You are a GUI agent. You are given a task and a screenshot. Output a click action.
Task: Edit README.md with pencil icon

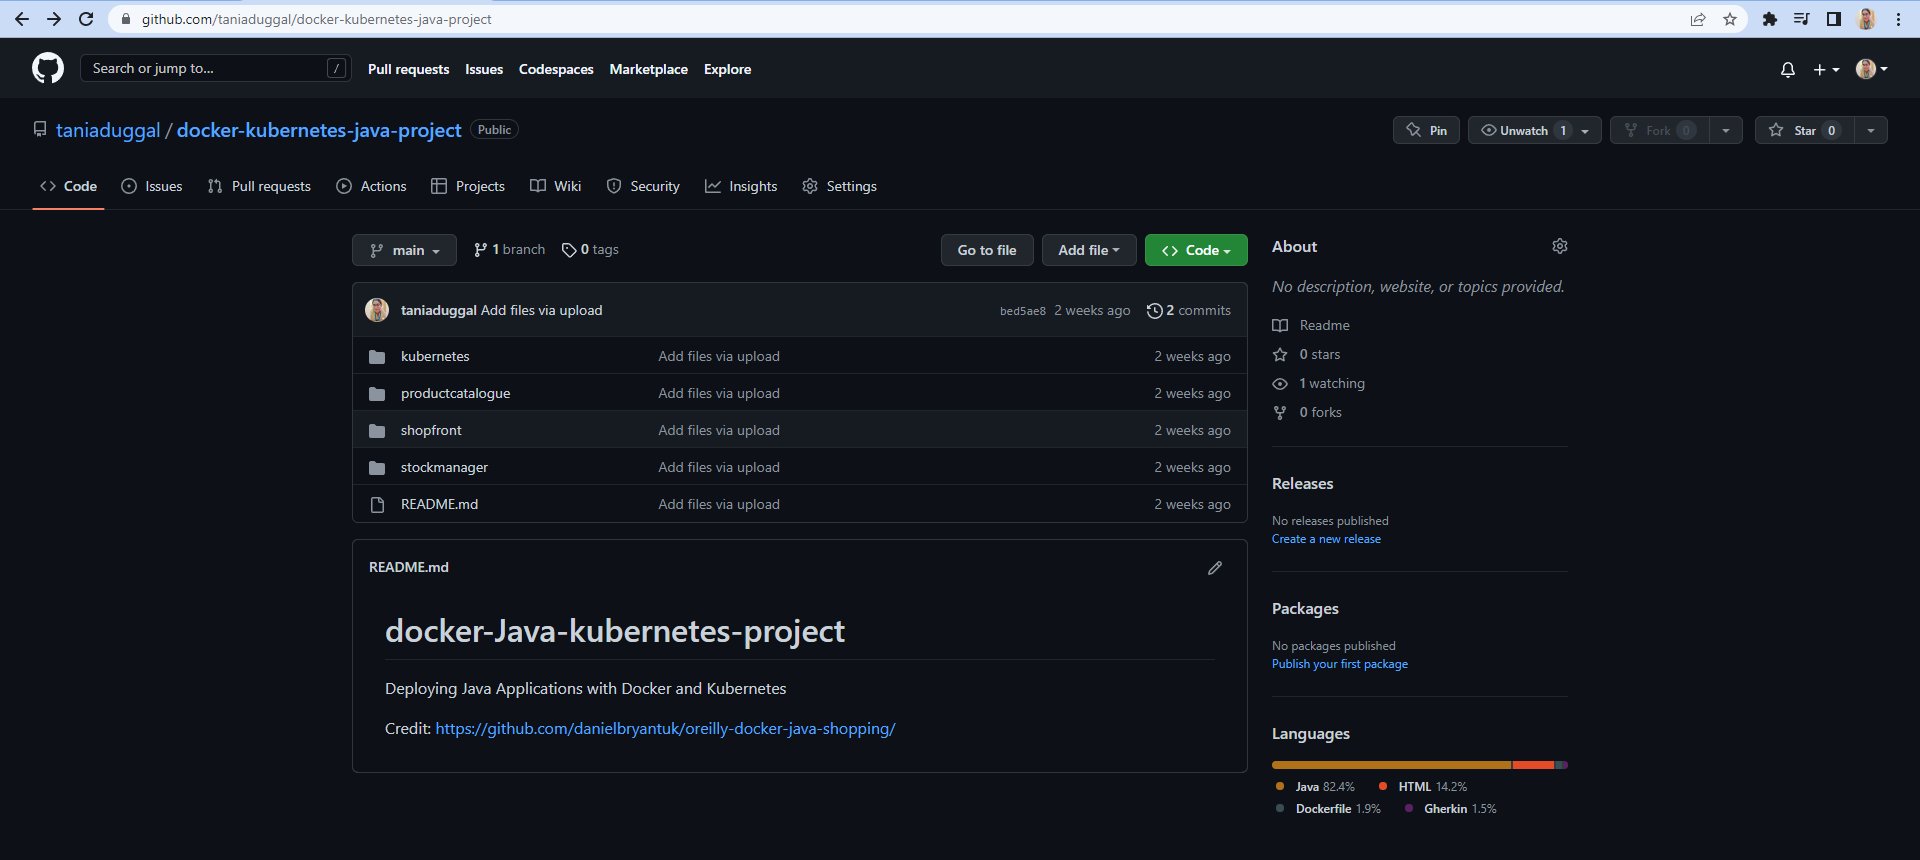pyautogui.click(x=1215, y=568)
